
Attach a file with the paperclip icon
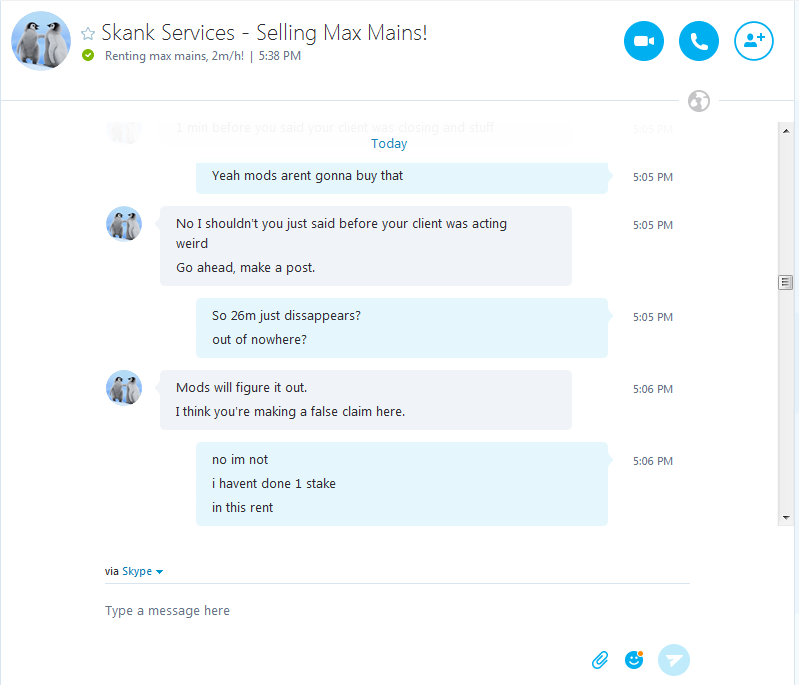[600, 660]
